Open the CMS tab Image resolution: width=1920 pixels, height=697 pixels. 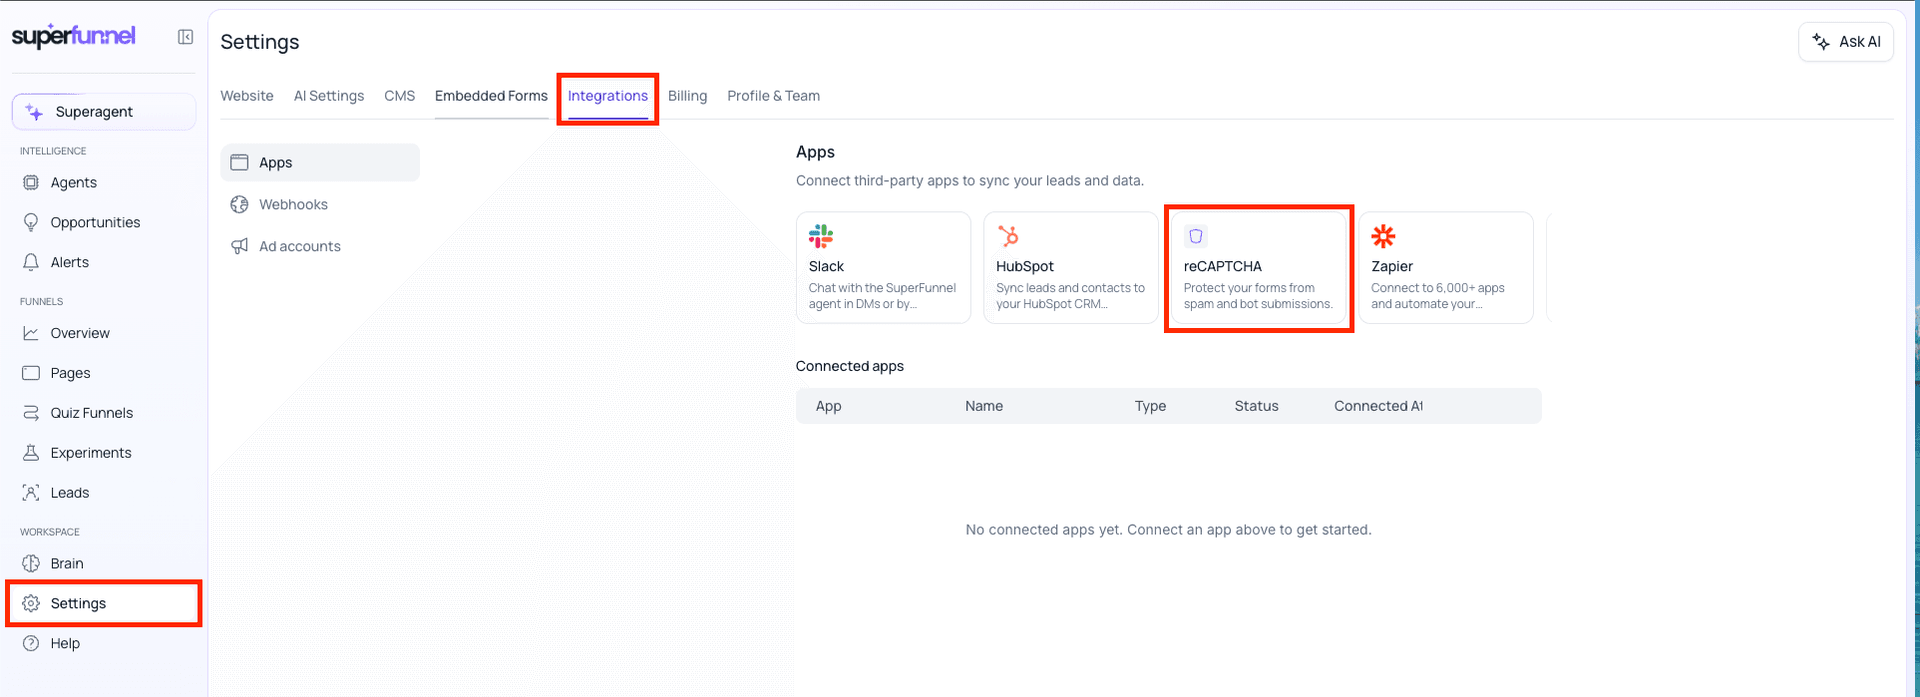click(x=400, y=96)
